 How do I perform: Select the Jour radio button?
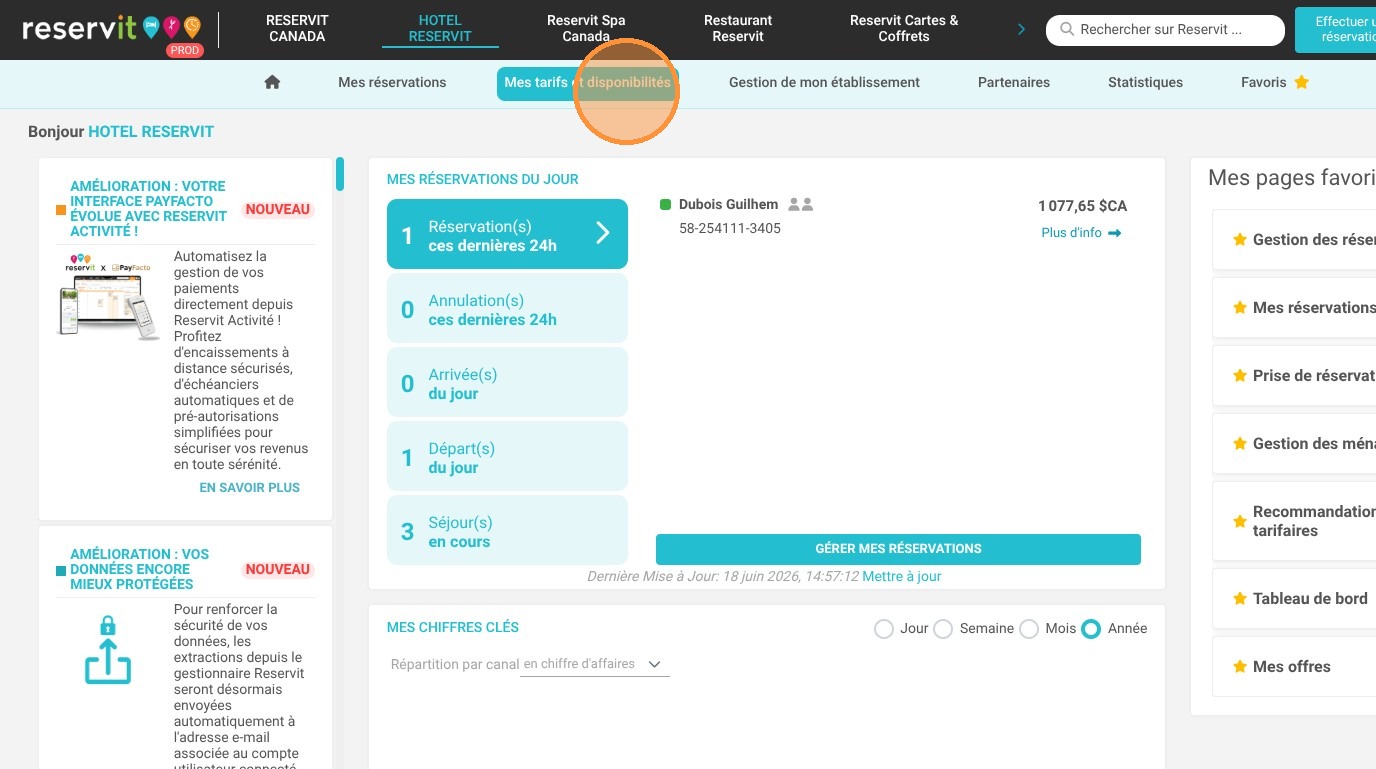coord(884,629)
